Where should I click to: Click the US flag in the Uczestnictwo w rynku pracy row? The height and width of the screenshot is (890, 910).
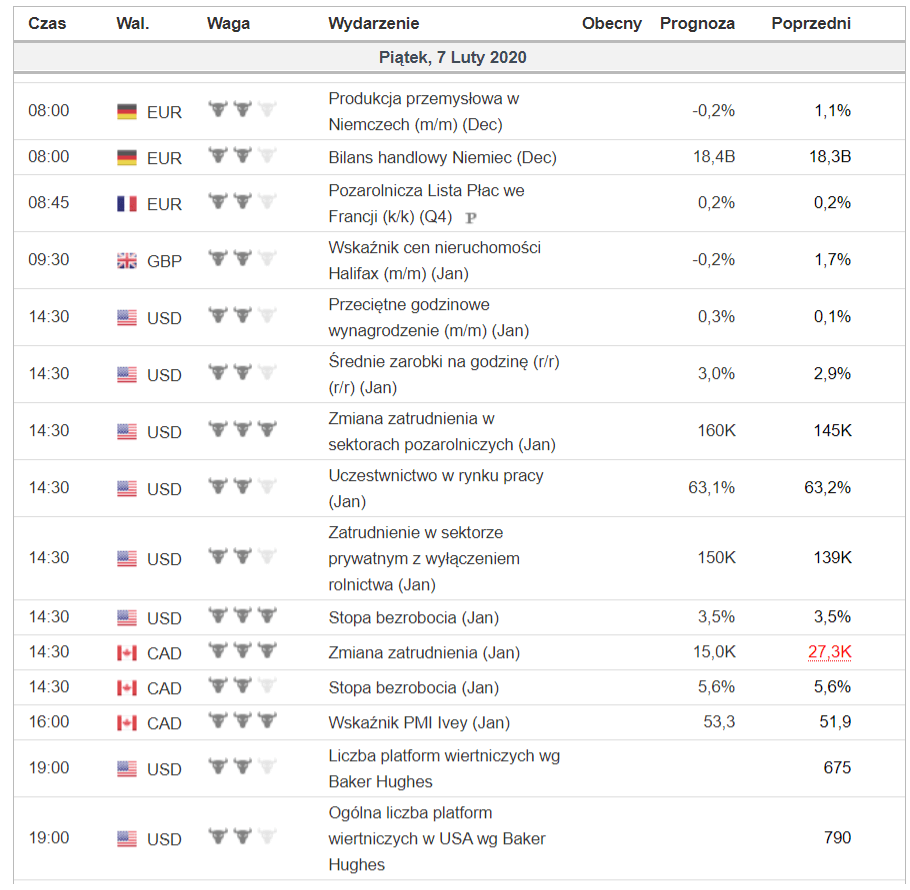127,489
